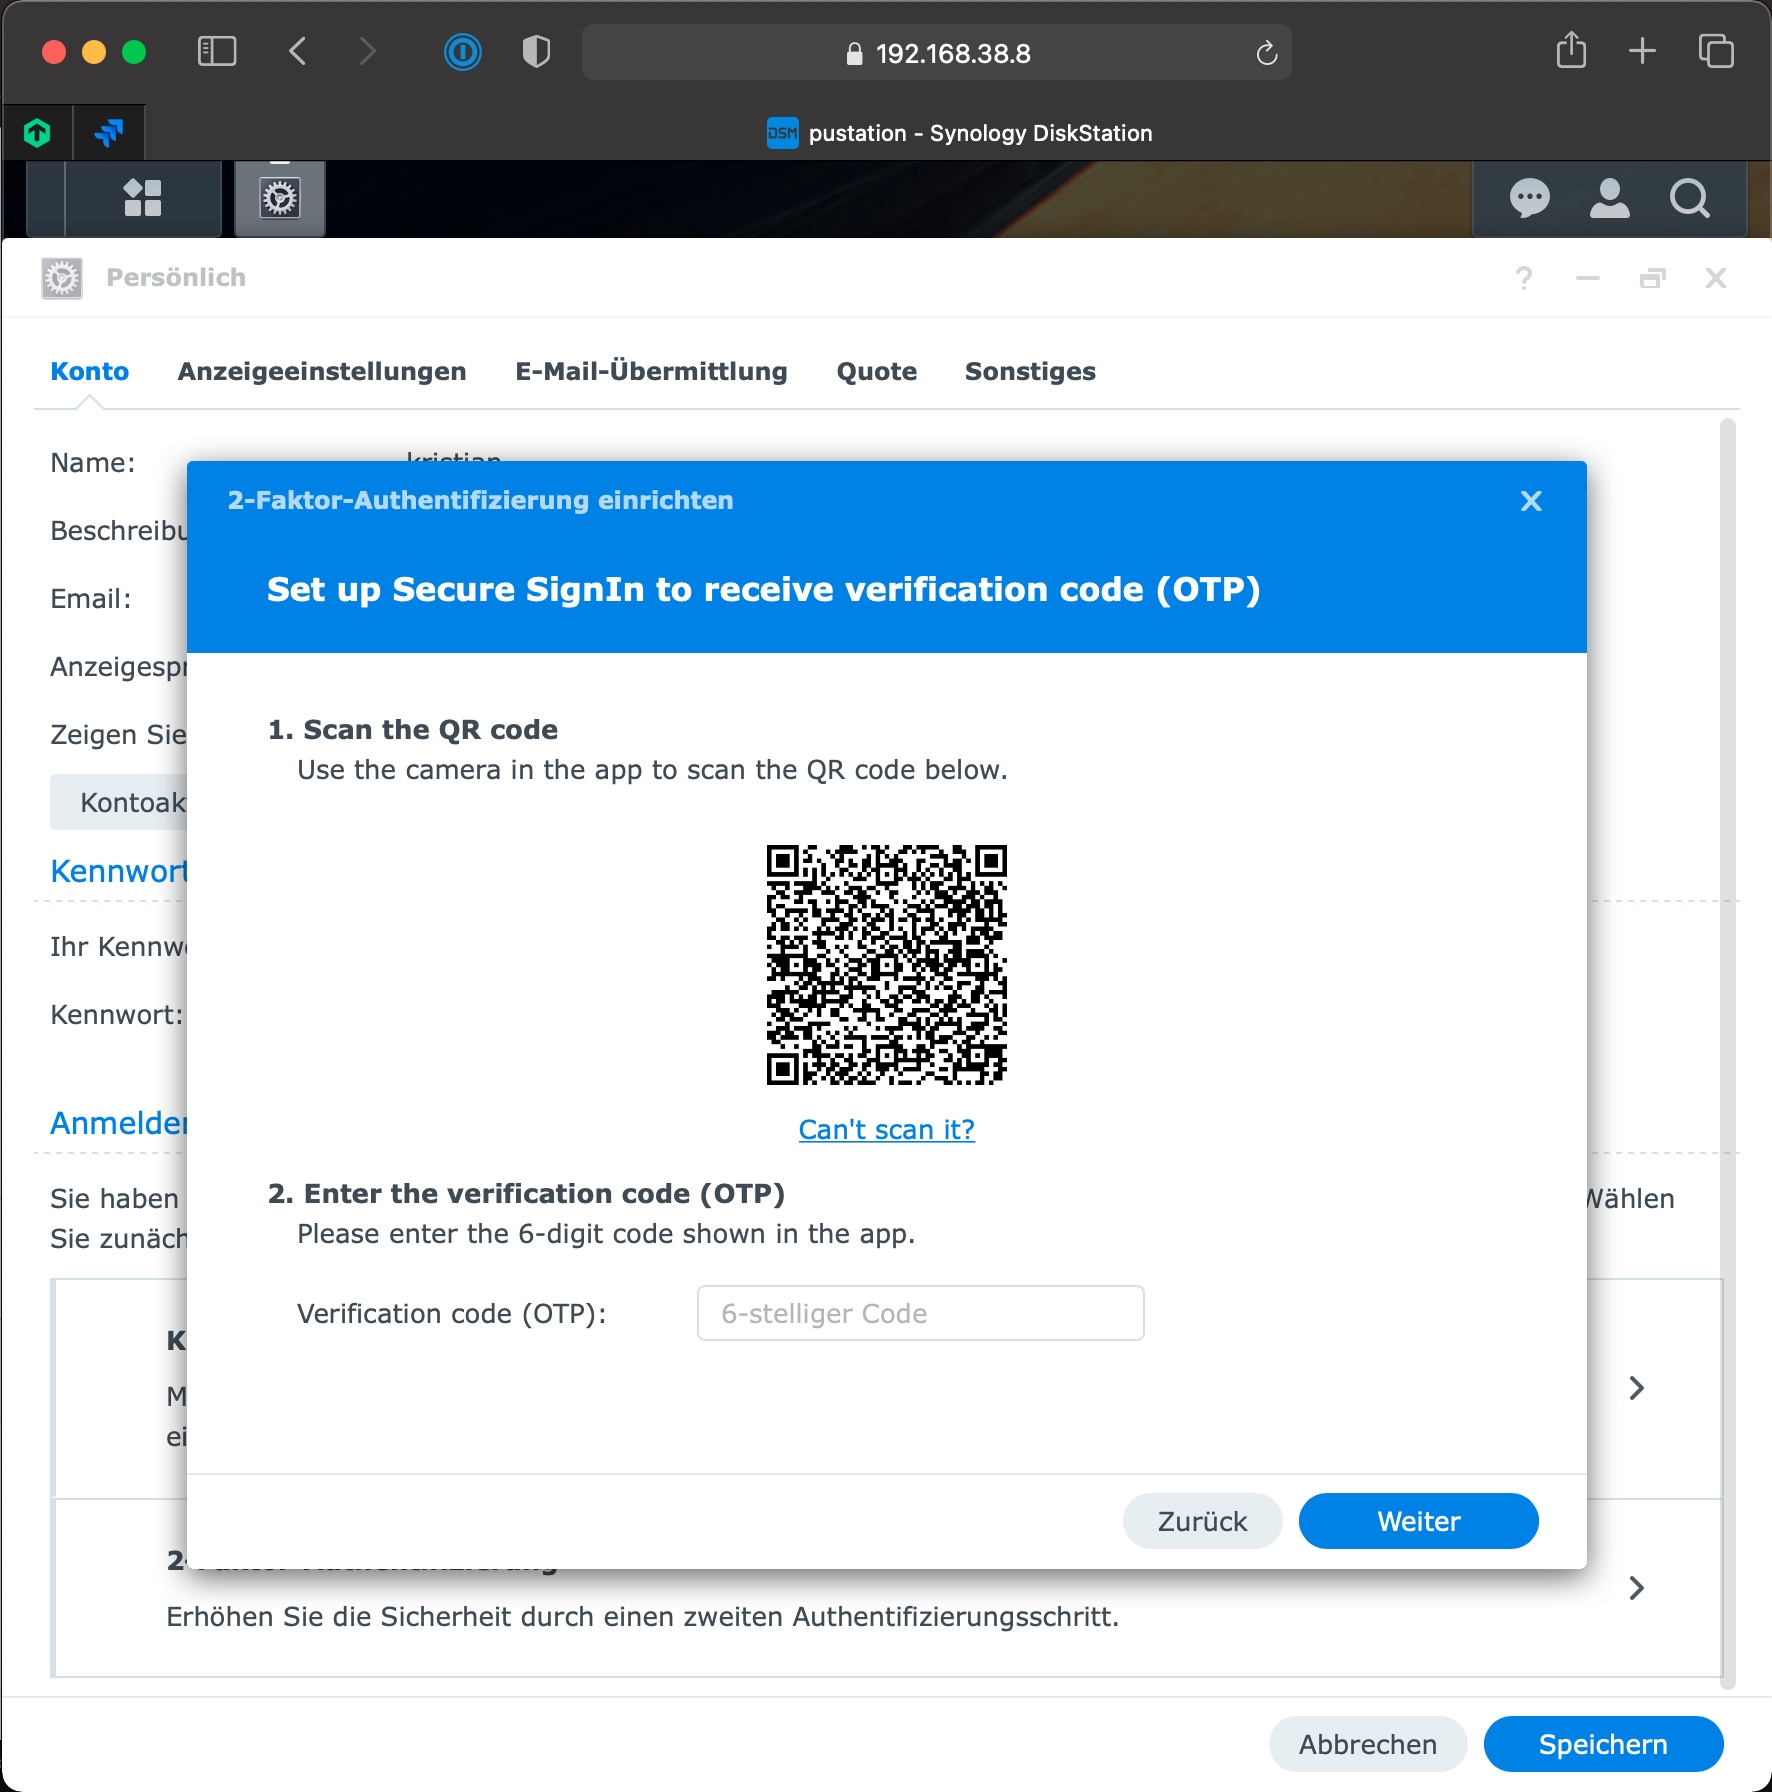The image size is (1772, 1792).
Task: Close the 2-Faktor-Authentifizierung dialog
Action: tap(1530, 501)
